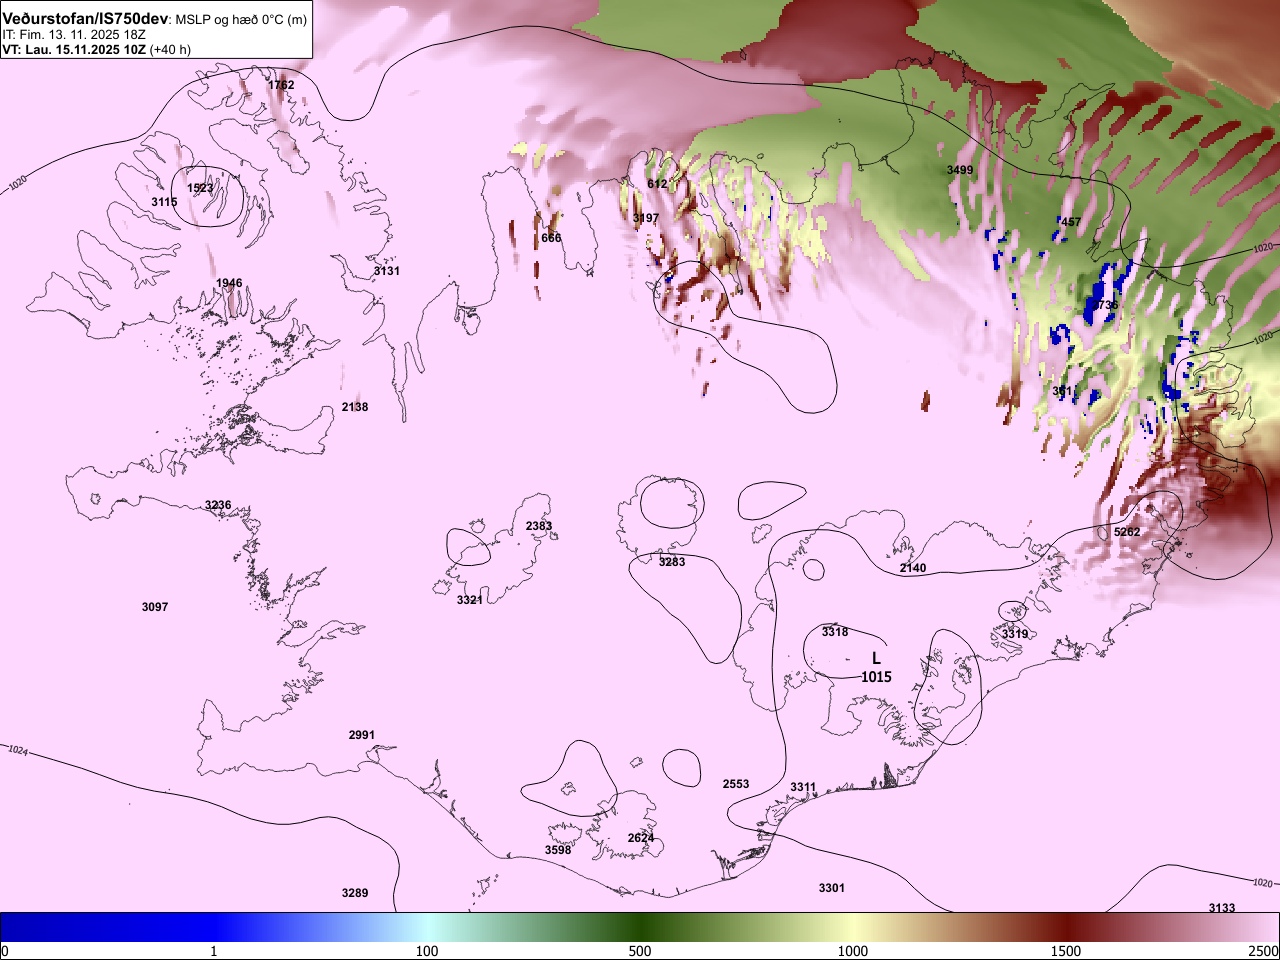The height and width of the screenshot is (960, 1280).
Task: Click the 457 height value
Action: coord(1070,222)
